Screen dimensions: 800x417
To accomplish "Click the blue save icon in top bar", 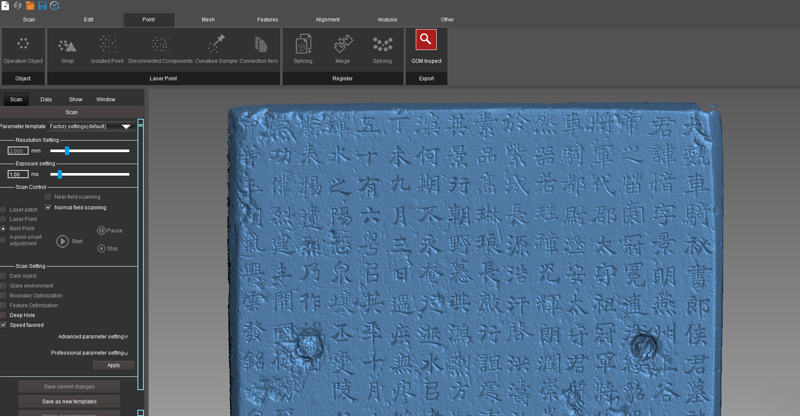I will (x=42, y=6).
